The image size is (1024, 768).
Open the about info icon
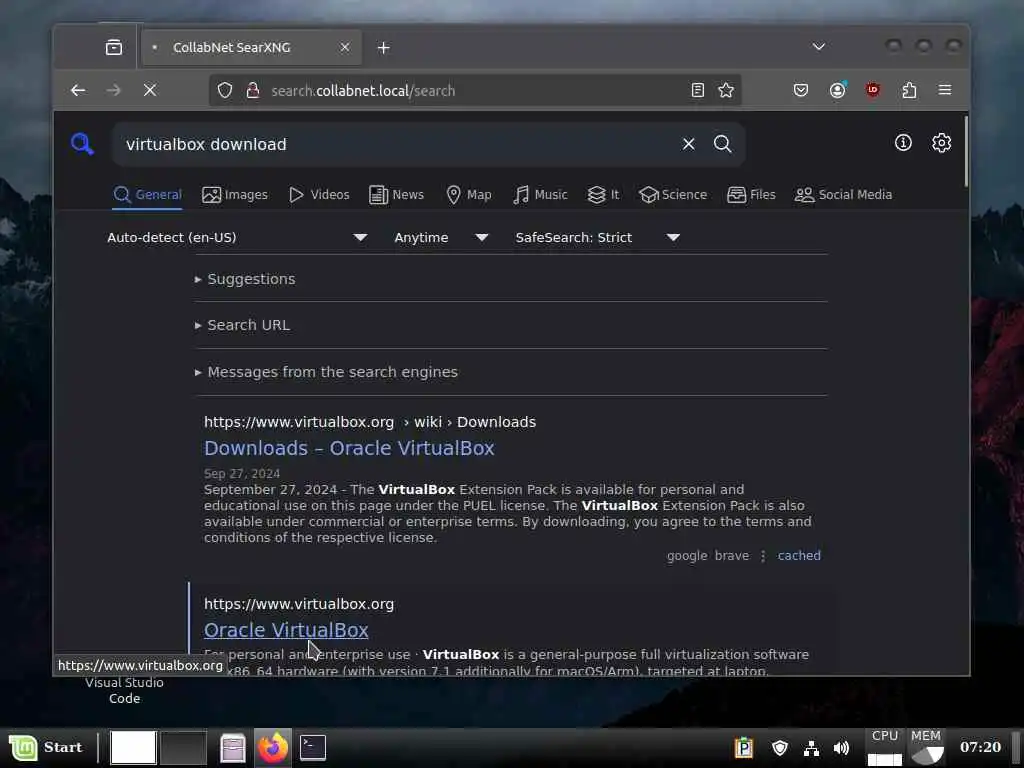point(903,142)
